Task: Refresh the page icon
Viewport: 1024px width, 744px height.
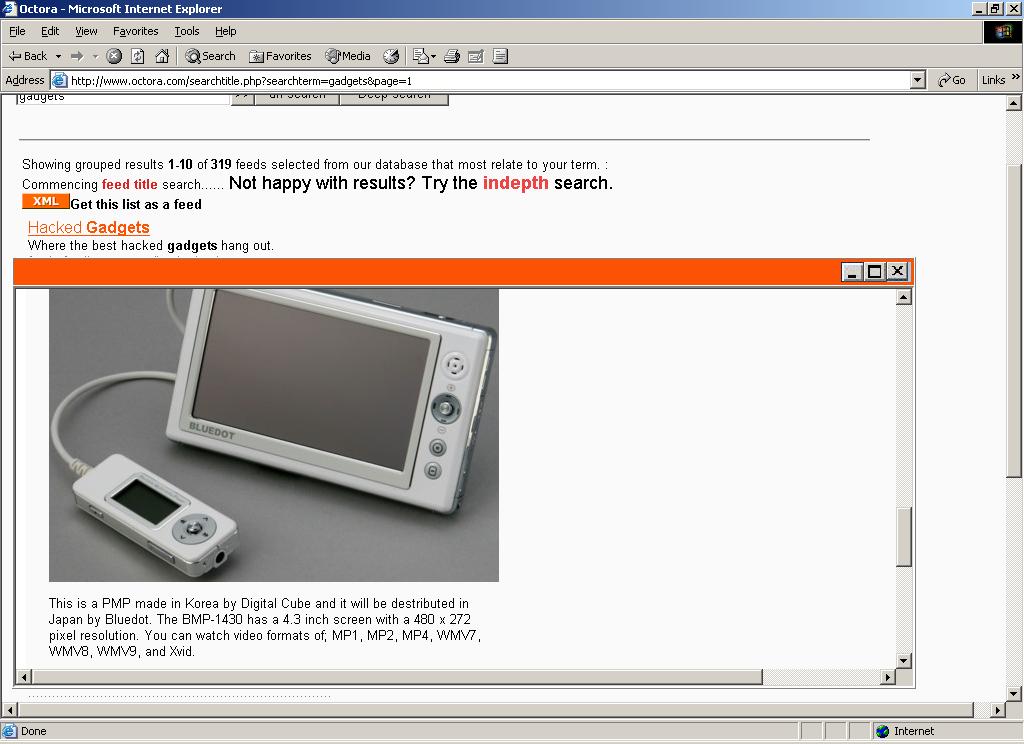Action: 138,56
